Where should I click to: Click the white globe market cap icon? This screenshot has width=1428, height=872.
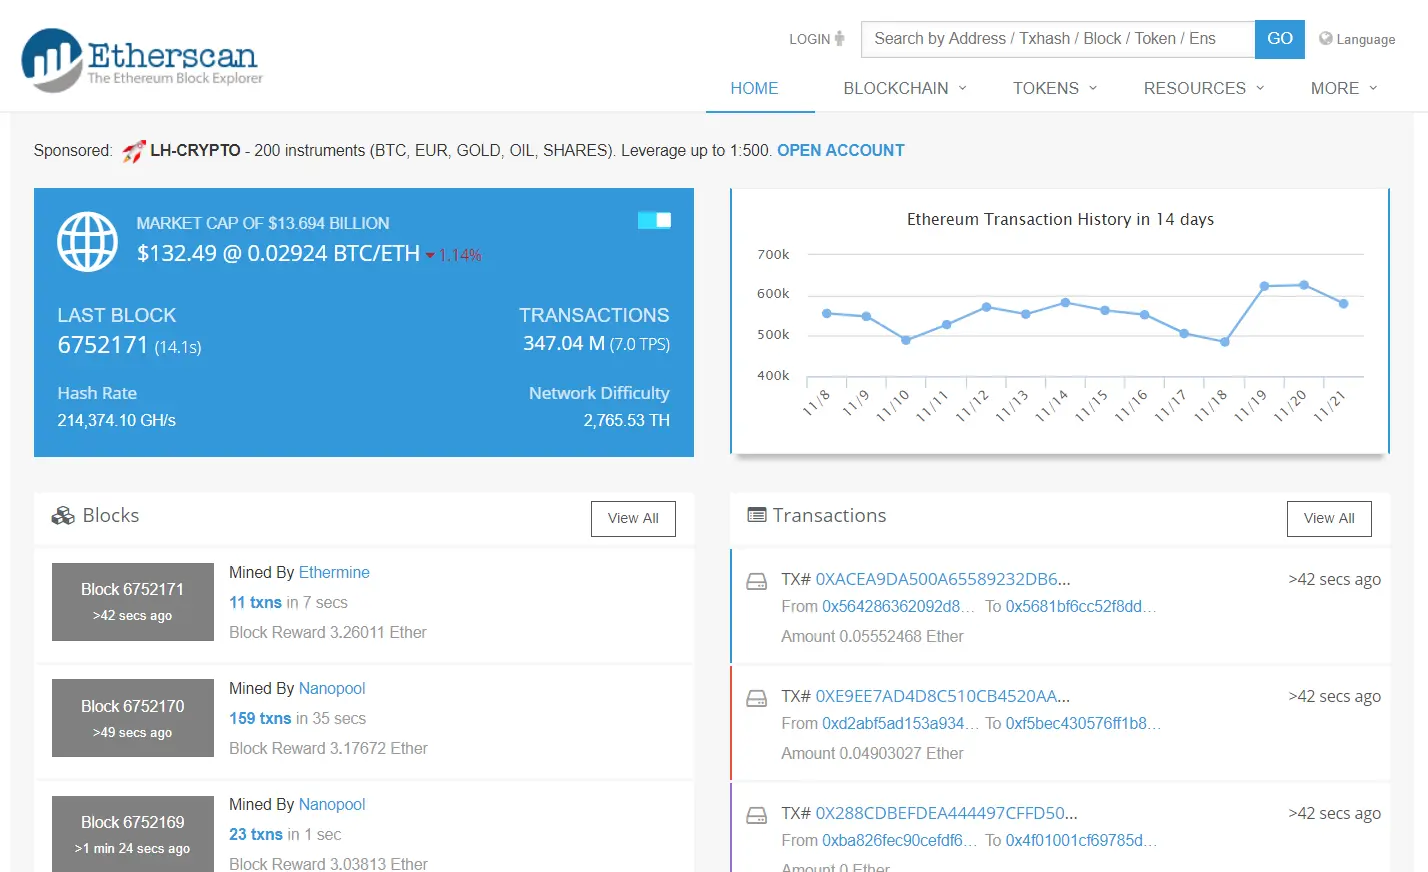tap(88, 241)
